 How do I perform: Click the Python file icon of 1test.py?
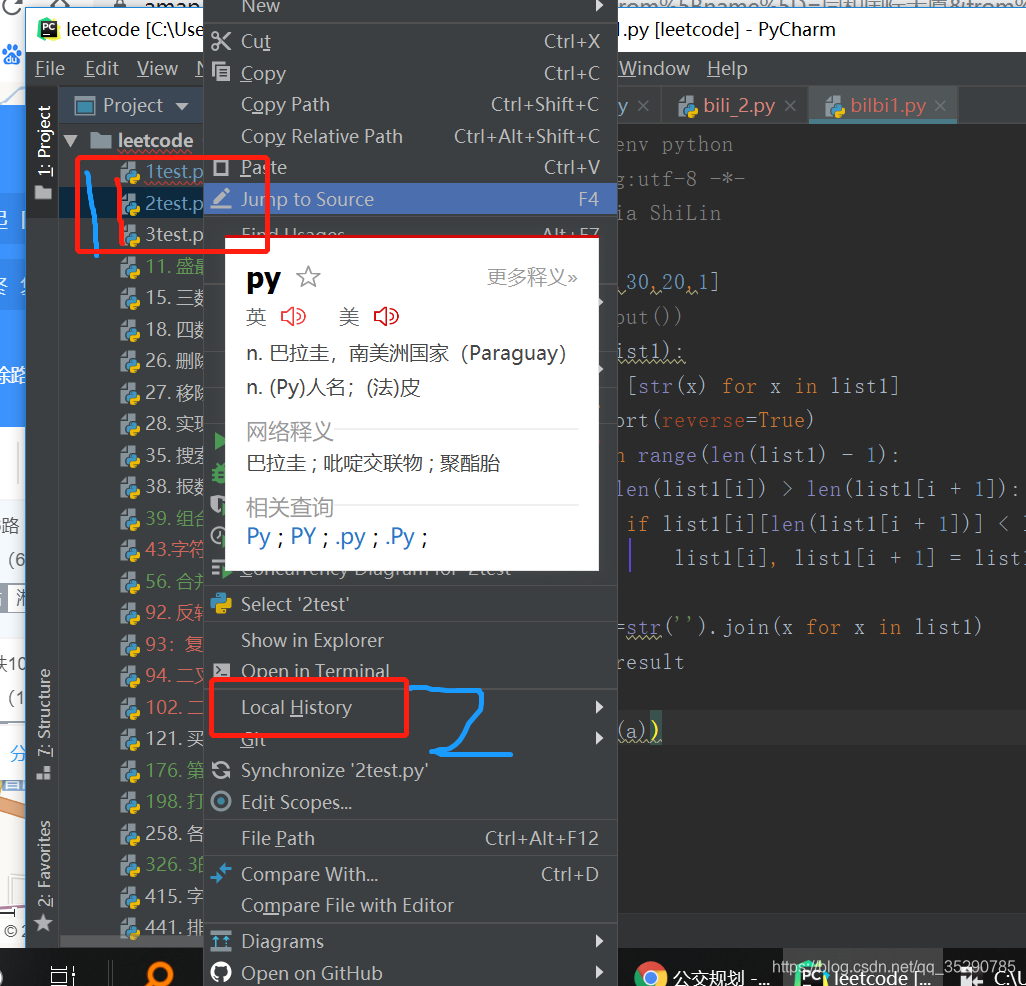[x=130, y=172]
